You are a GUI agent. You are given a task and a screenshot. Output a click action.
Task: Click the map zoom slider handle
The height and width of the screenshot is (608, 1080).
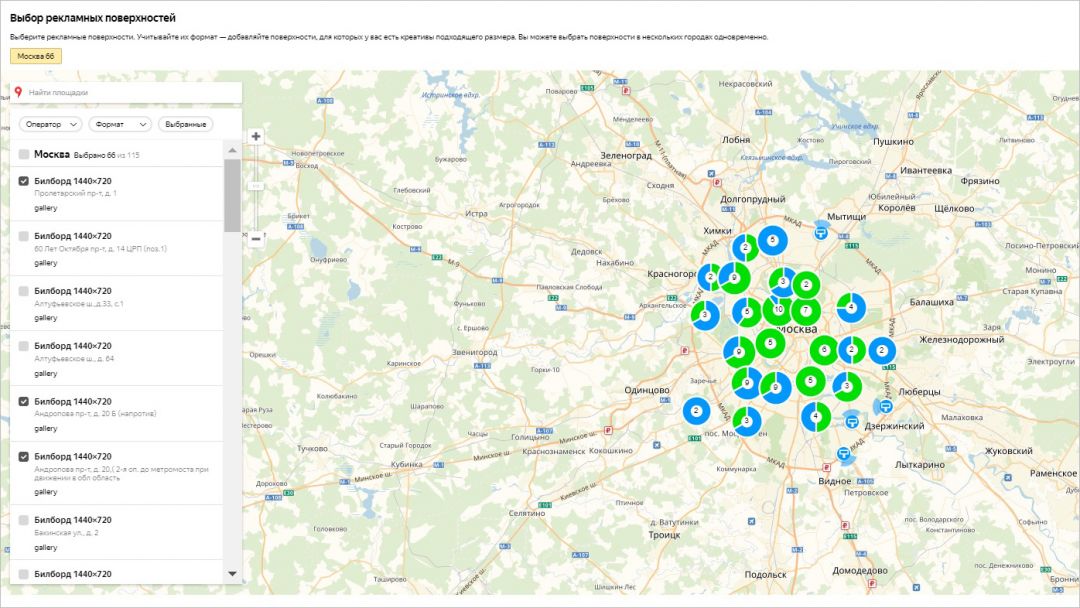pos(256,186)
